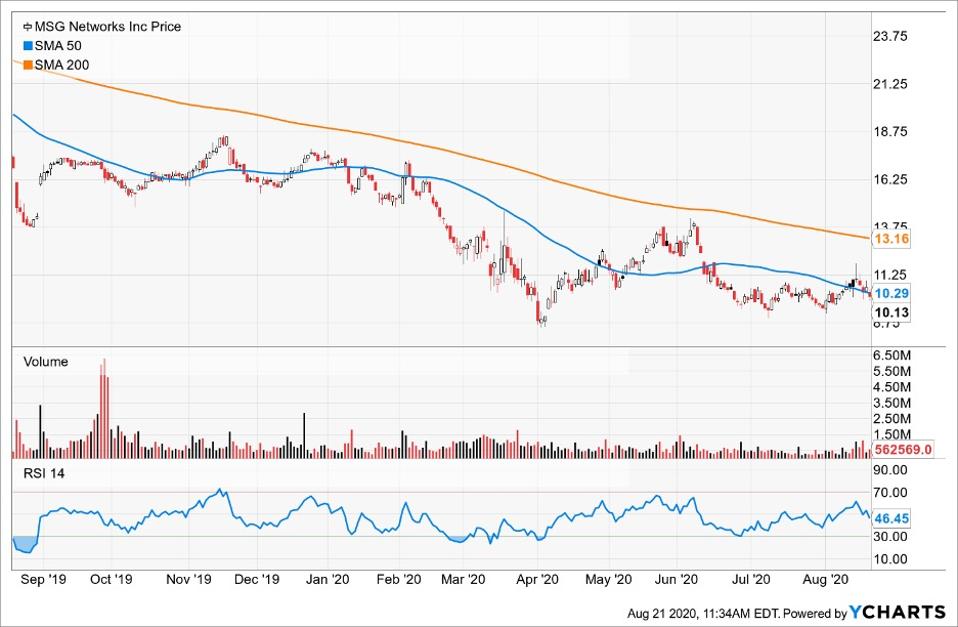This screenshot has width=958, height=627.
Task: Click the 46.45 RSI value tag
Action: pyautogui.click(x=891, y=518)
